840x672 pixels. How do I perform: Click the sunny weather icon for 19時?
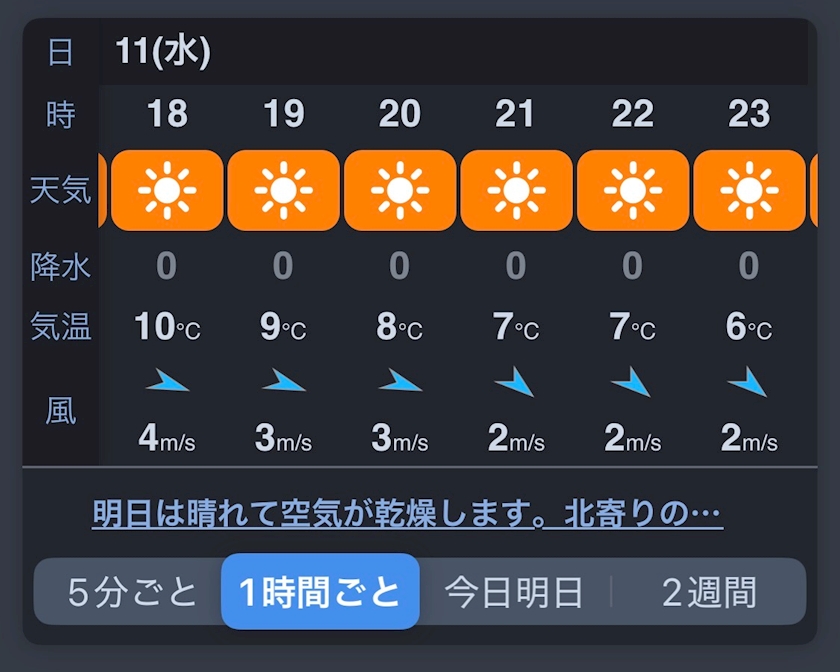click(283, 190)
